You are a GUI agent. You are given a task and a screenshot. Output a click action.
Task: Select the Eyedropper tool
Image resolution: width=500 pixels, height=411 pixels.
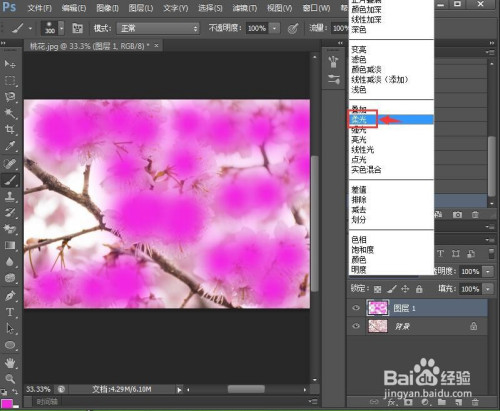point(10,146)
